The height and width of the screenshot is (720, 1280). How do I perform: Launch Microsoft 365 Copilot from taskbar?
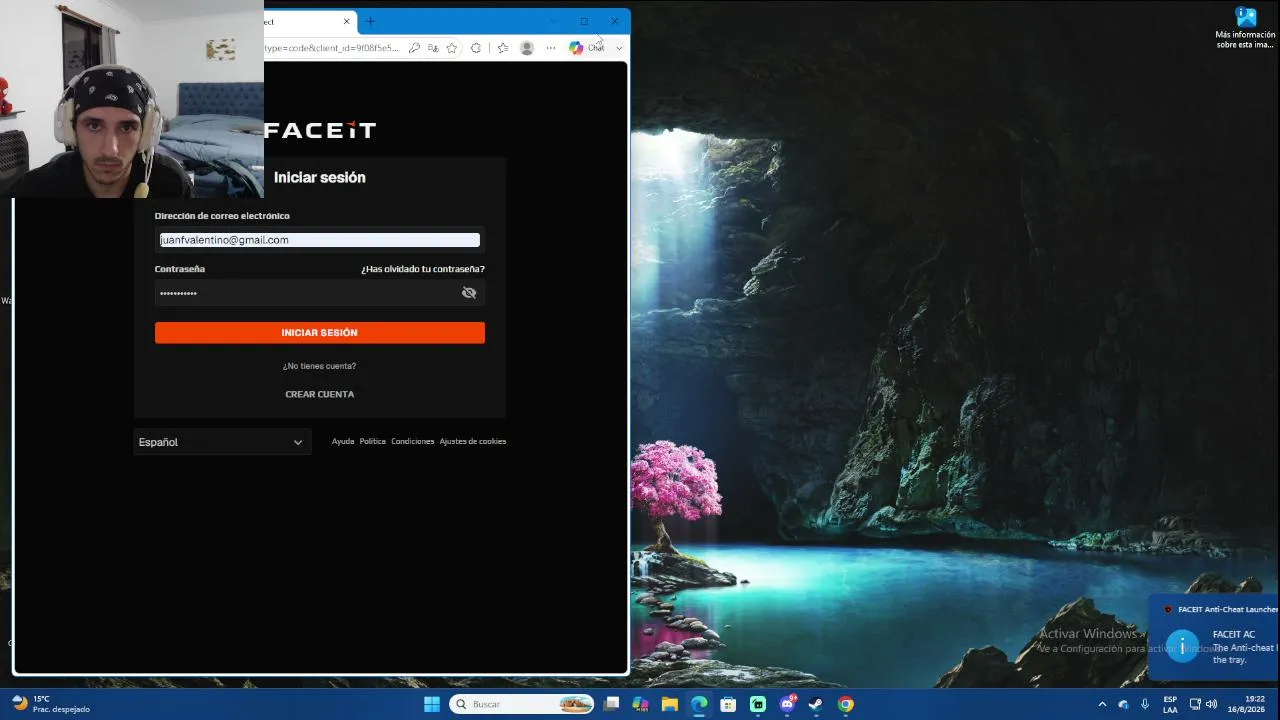click(641, 704)
